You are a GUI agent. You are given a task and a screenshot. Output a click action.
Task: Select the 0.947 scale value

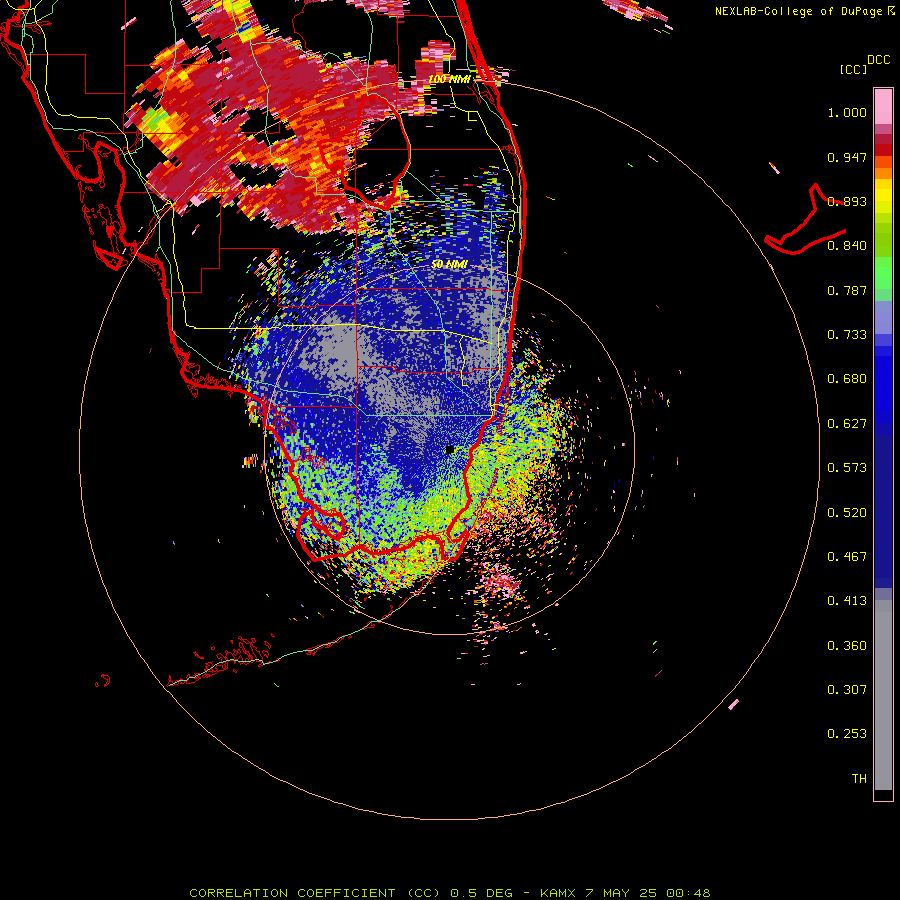point(847,157)
